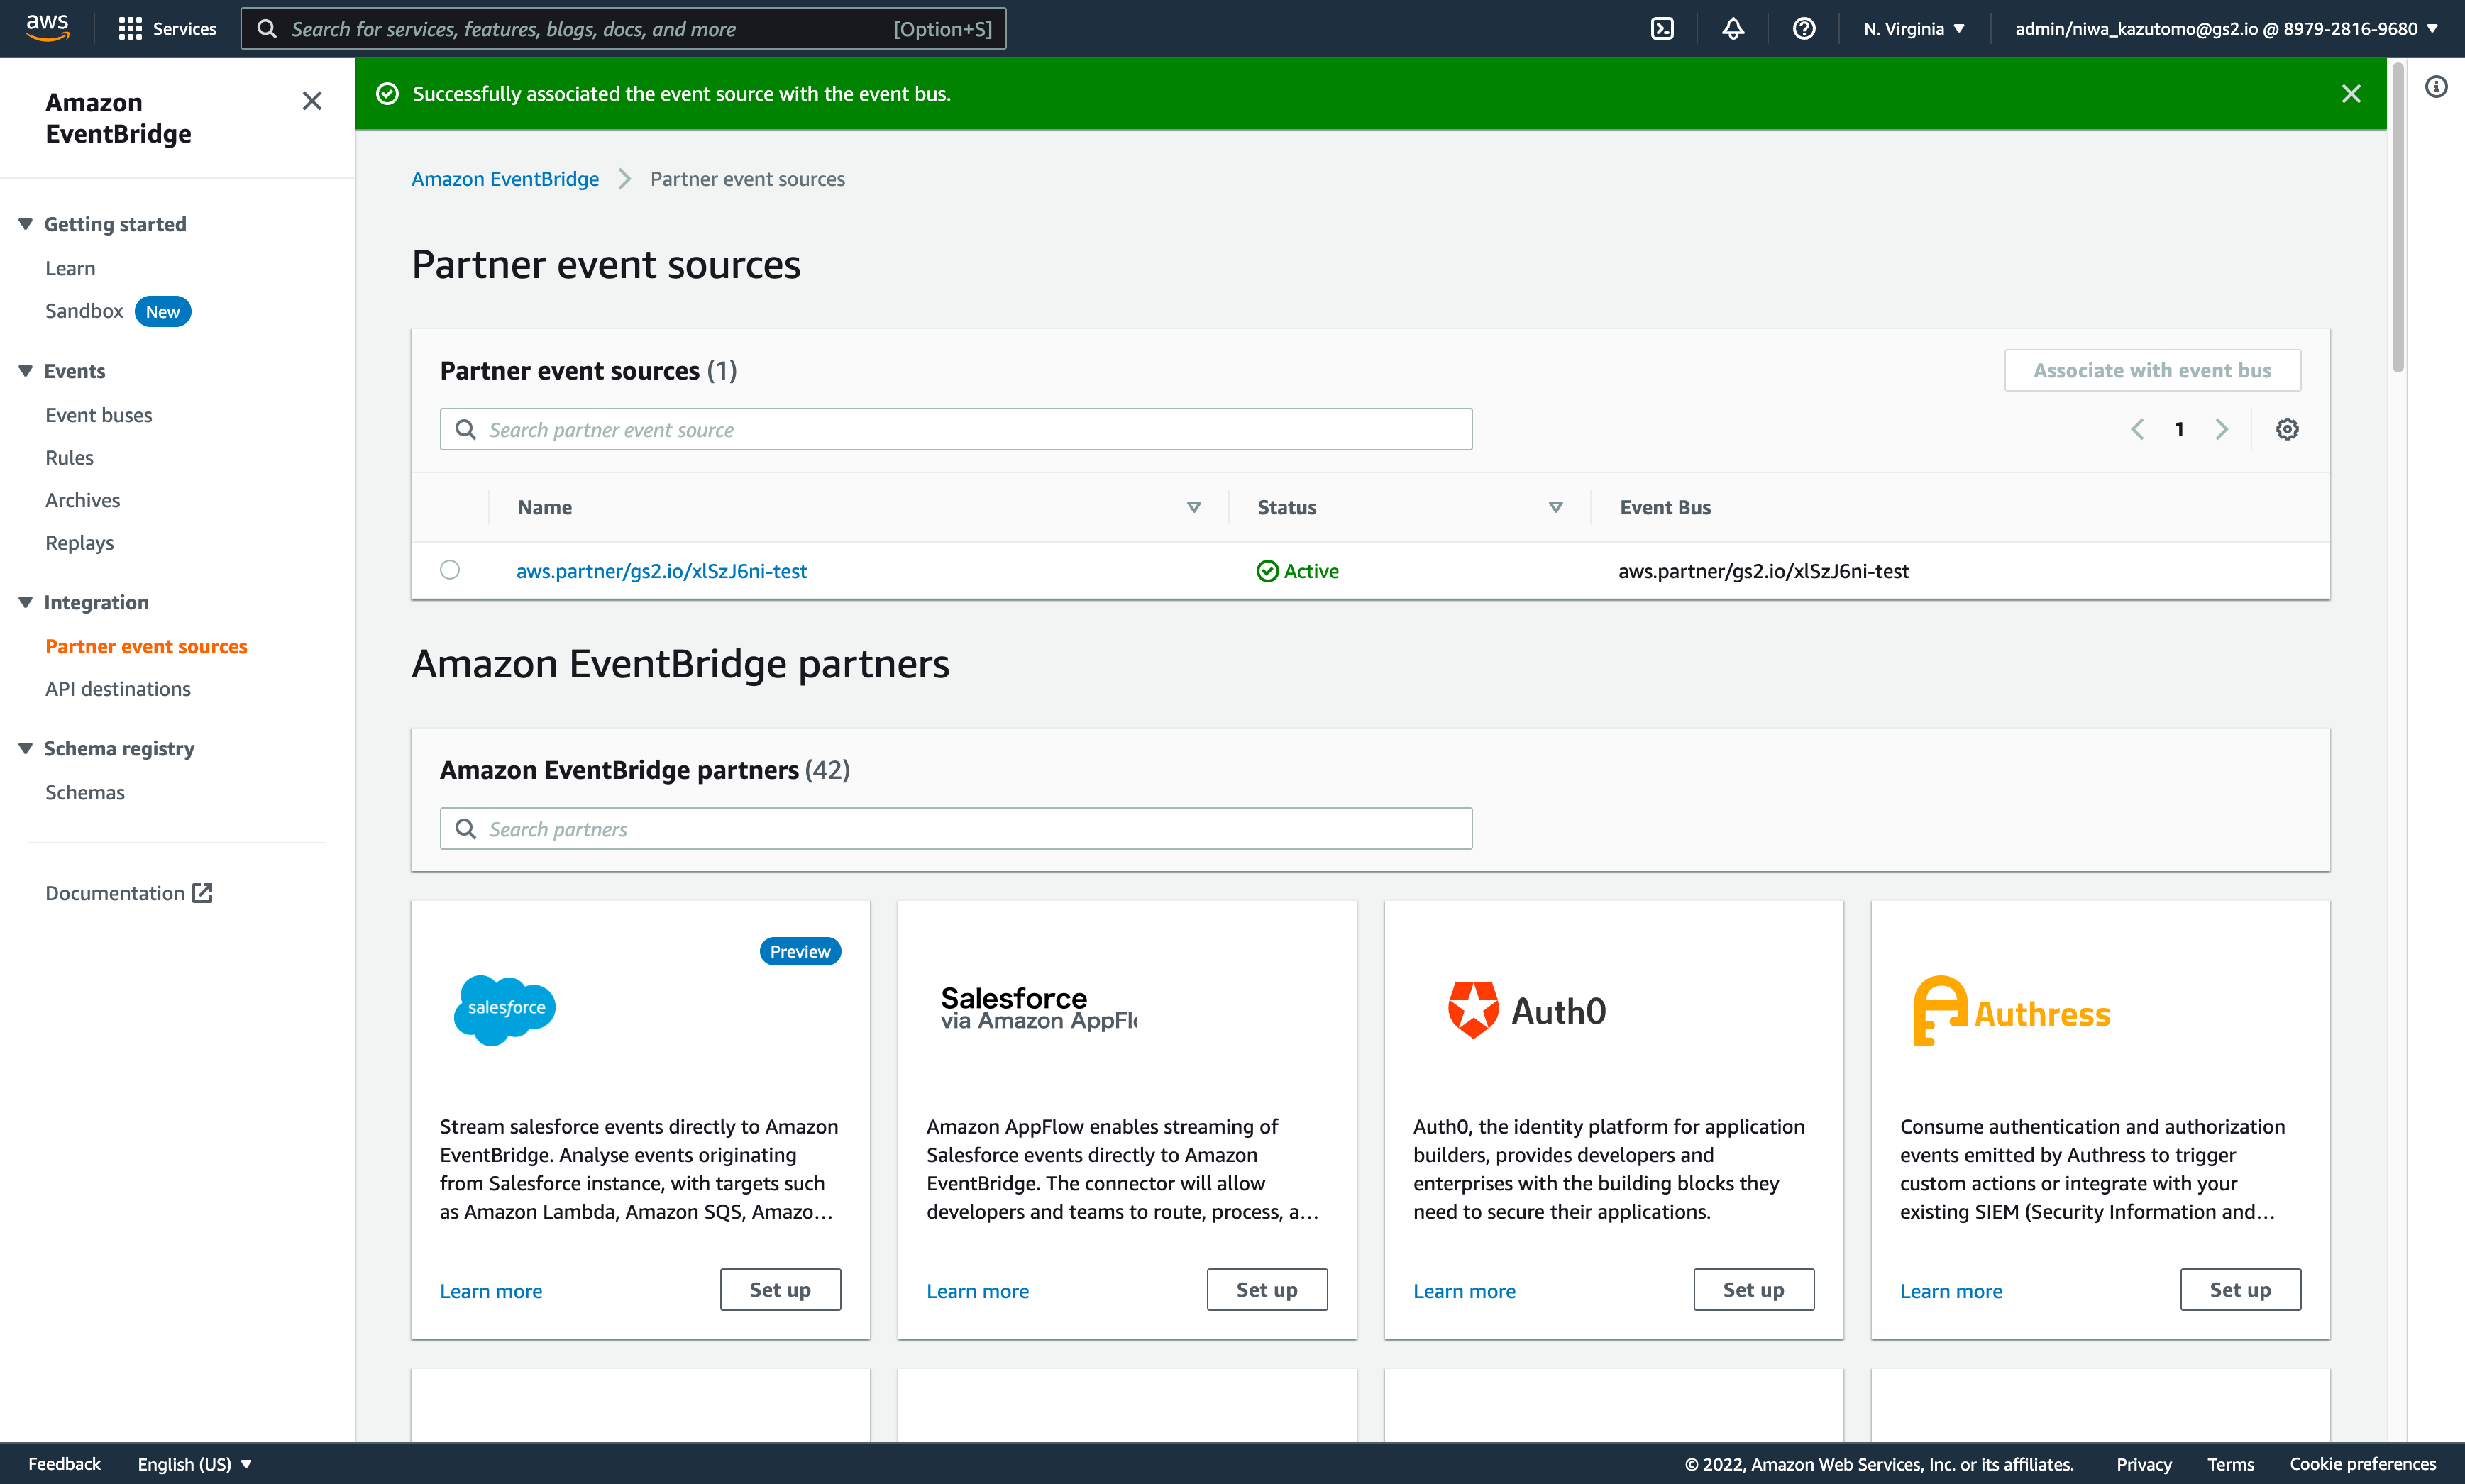Open Learn in the sidebar
The image size is (2465, 1484).
click(x=70, y=268)
